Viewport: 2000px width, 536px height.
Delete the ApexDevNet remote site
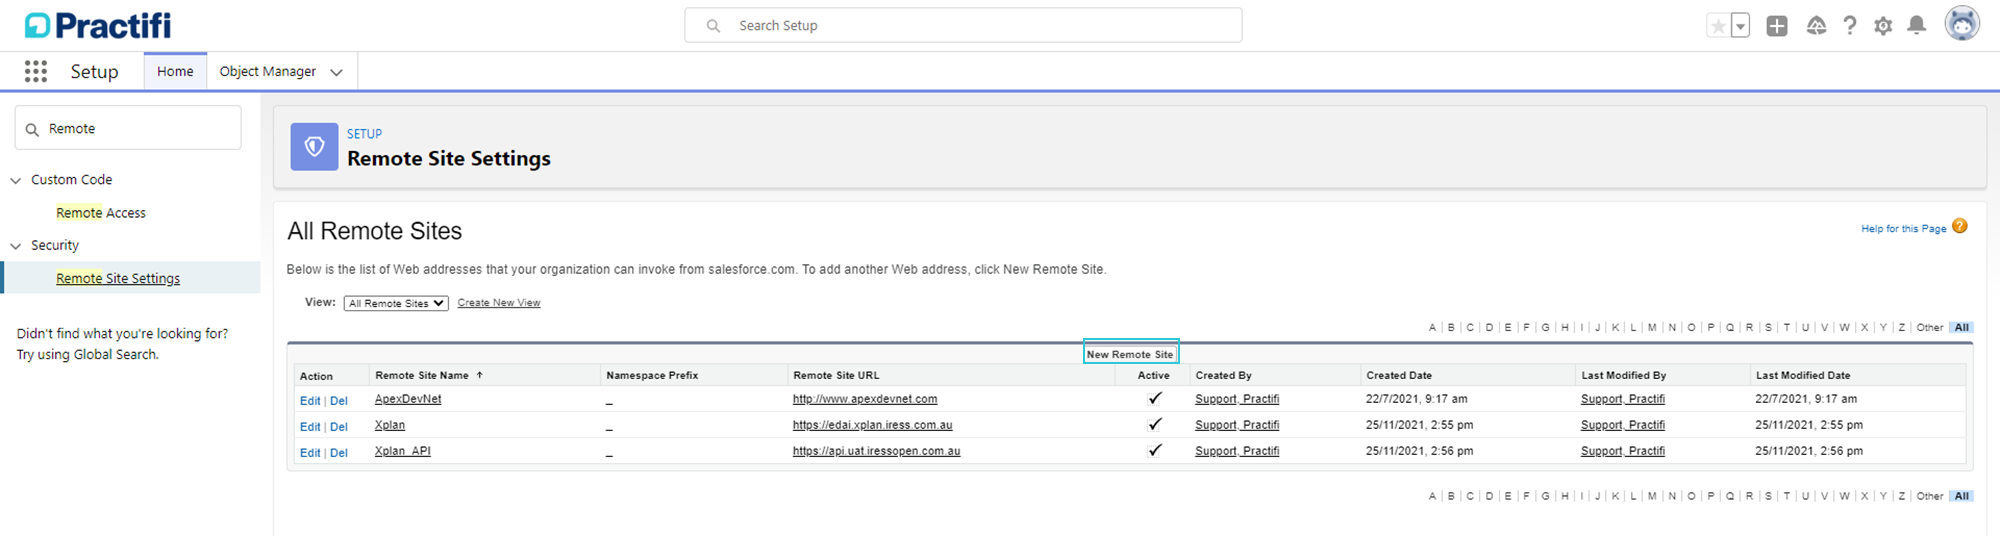pos(339,401)
